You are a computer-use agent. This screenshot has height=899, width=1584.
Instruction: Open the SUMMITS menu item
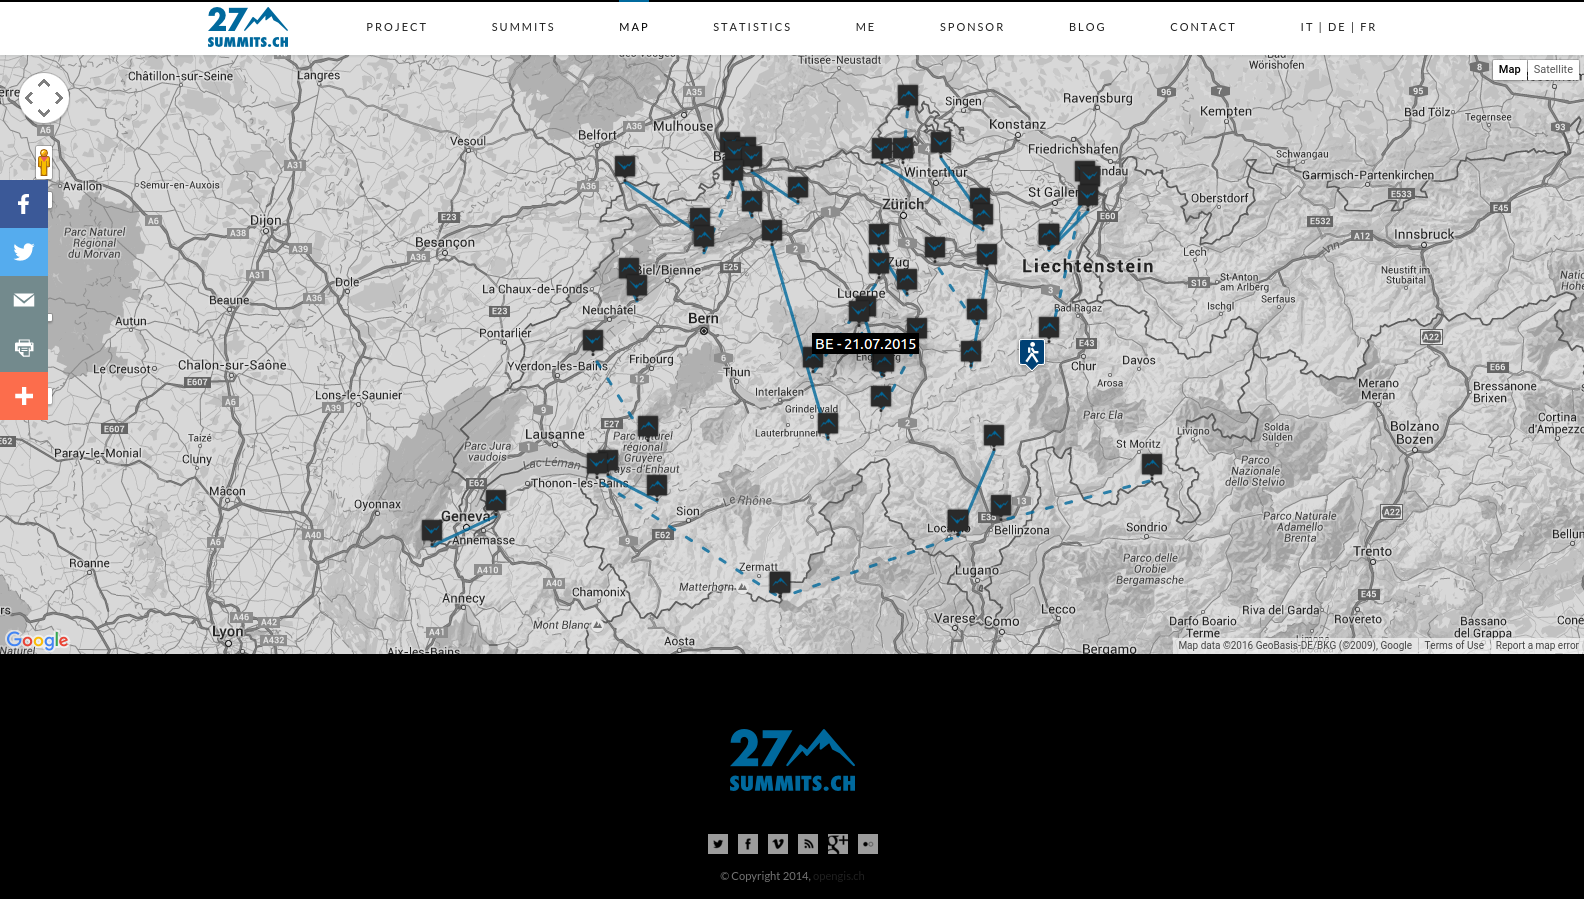point(523,27)
